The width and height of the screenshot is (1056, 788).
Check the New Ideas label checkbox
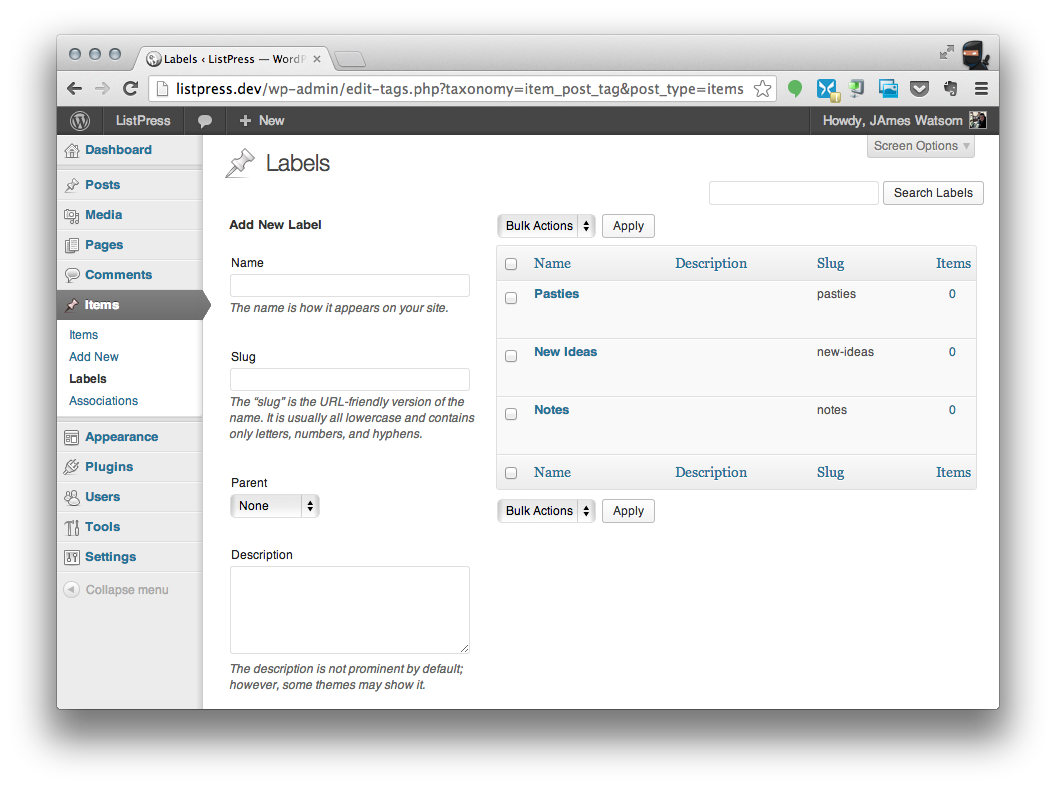point(511,356)
